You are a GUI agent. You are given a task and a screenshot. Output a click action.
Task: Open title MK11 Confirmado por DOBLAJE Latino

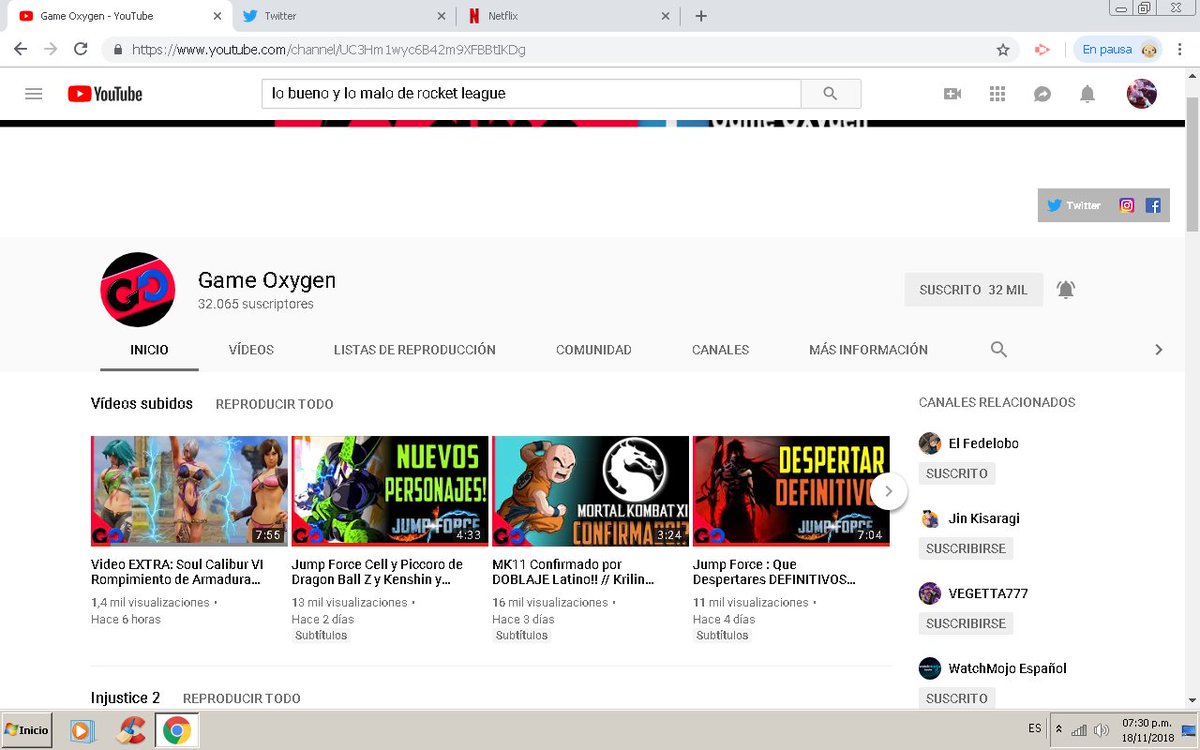click(x=573, y=572)
